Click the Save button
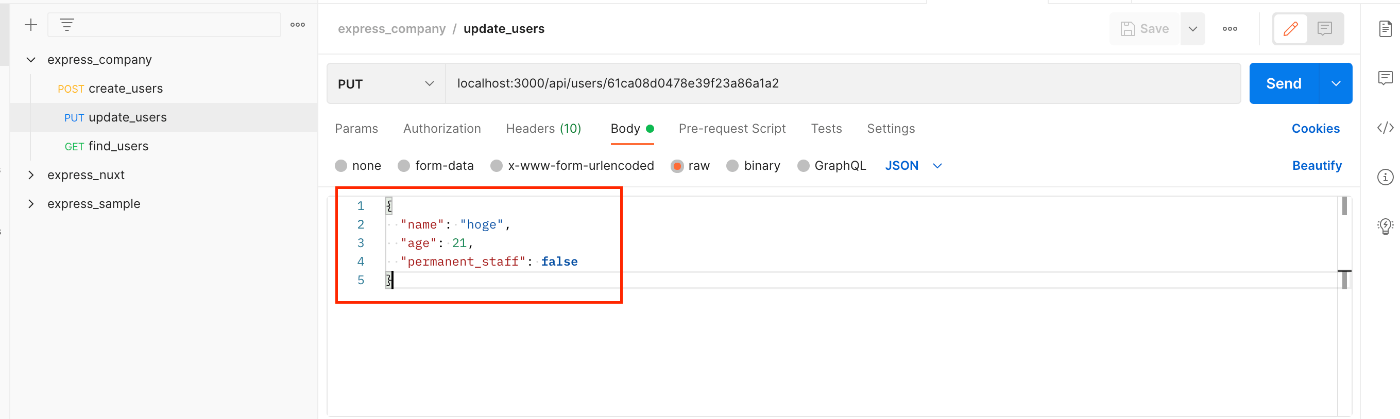The height and width of the screenshot is (419, 1400). (x=1145, y=29)
